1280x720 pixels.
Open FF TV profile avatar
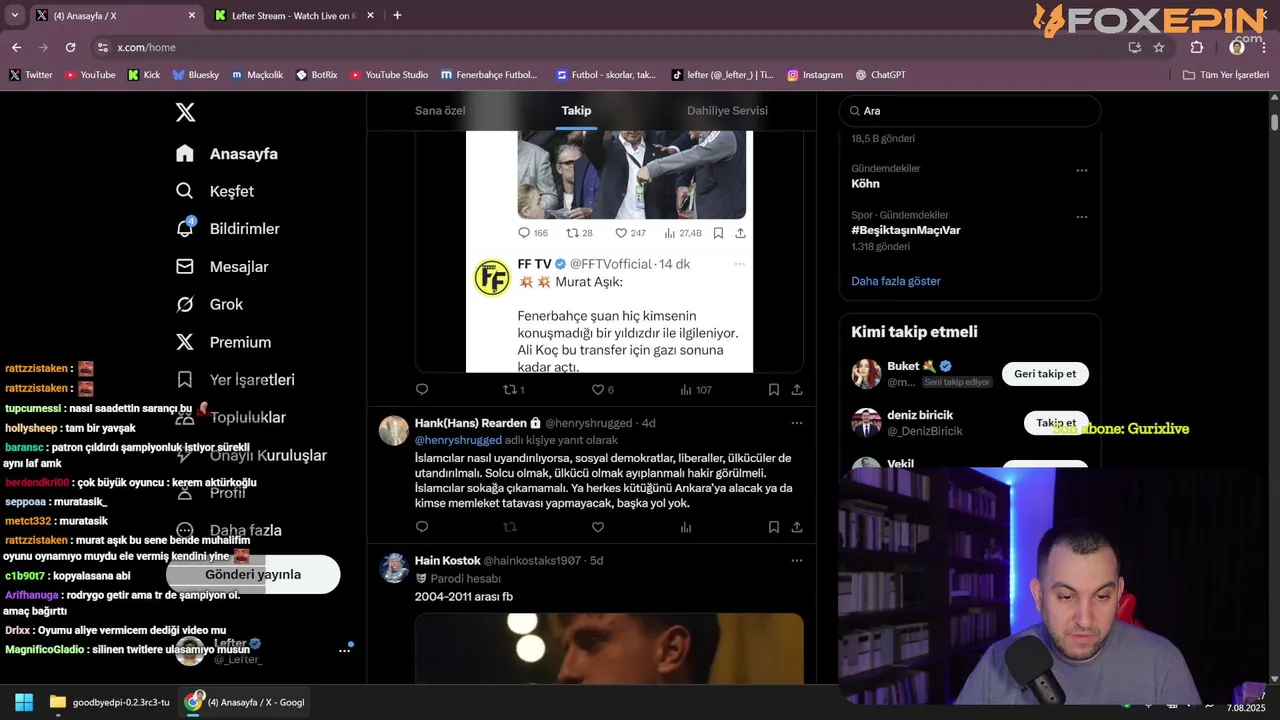pos(492,278)
